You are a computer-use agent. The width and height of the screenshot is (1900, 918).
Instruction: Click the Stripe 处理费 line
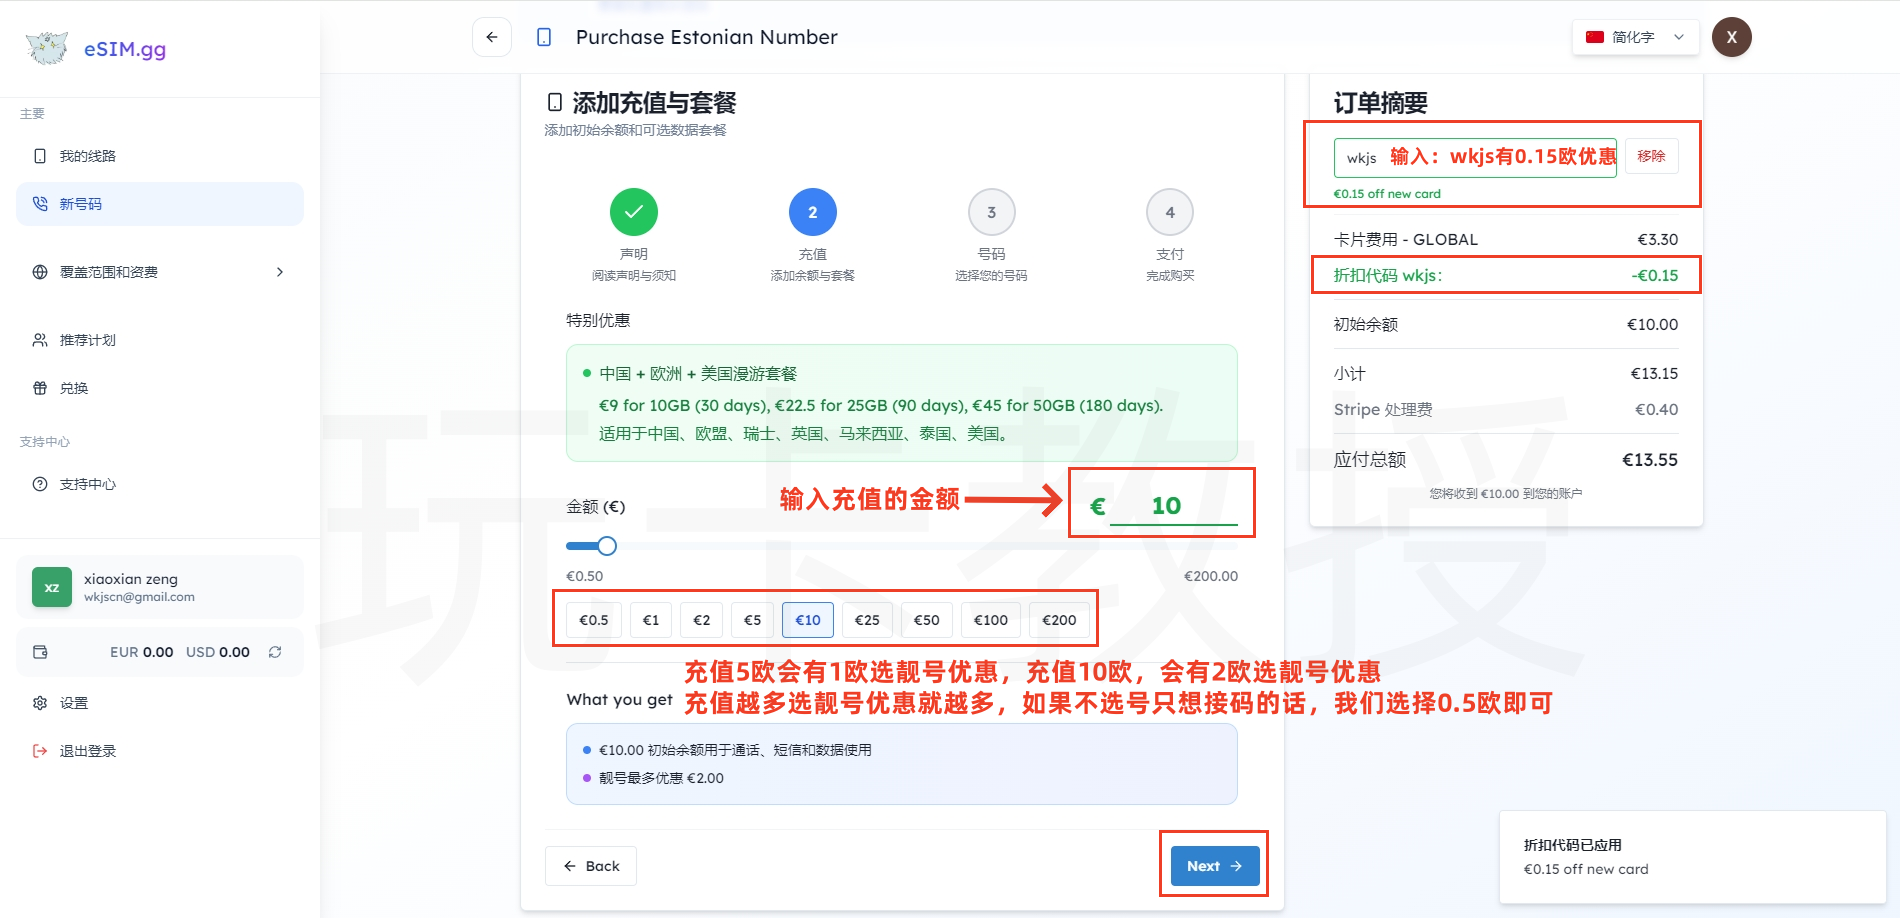[1506, 409]
